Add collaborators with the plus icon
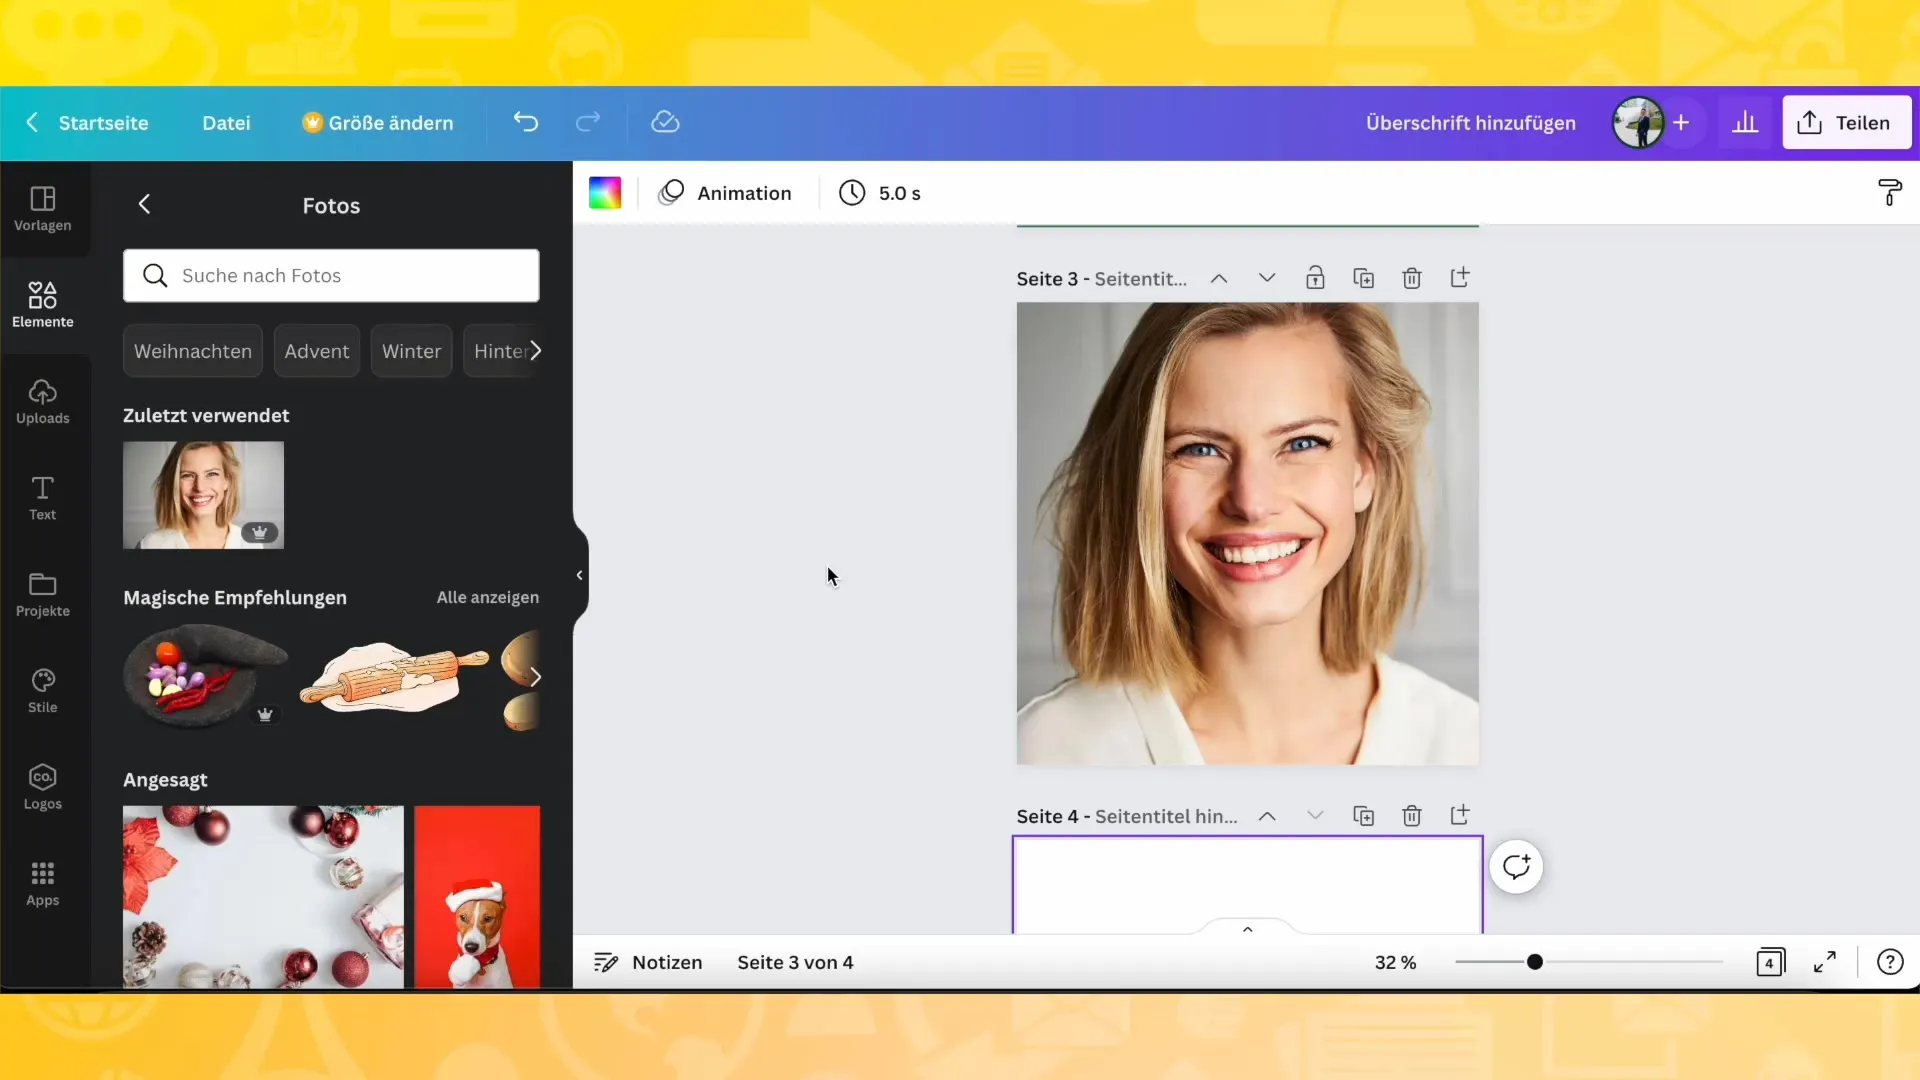The width and height of the screenshot is (1920, 1080). [1681, 122]
